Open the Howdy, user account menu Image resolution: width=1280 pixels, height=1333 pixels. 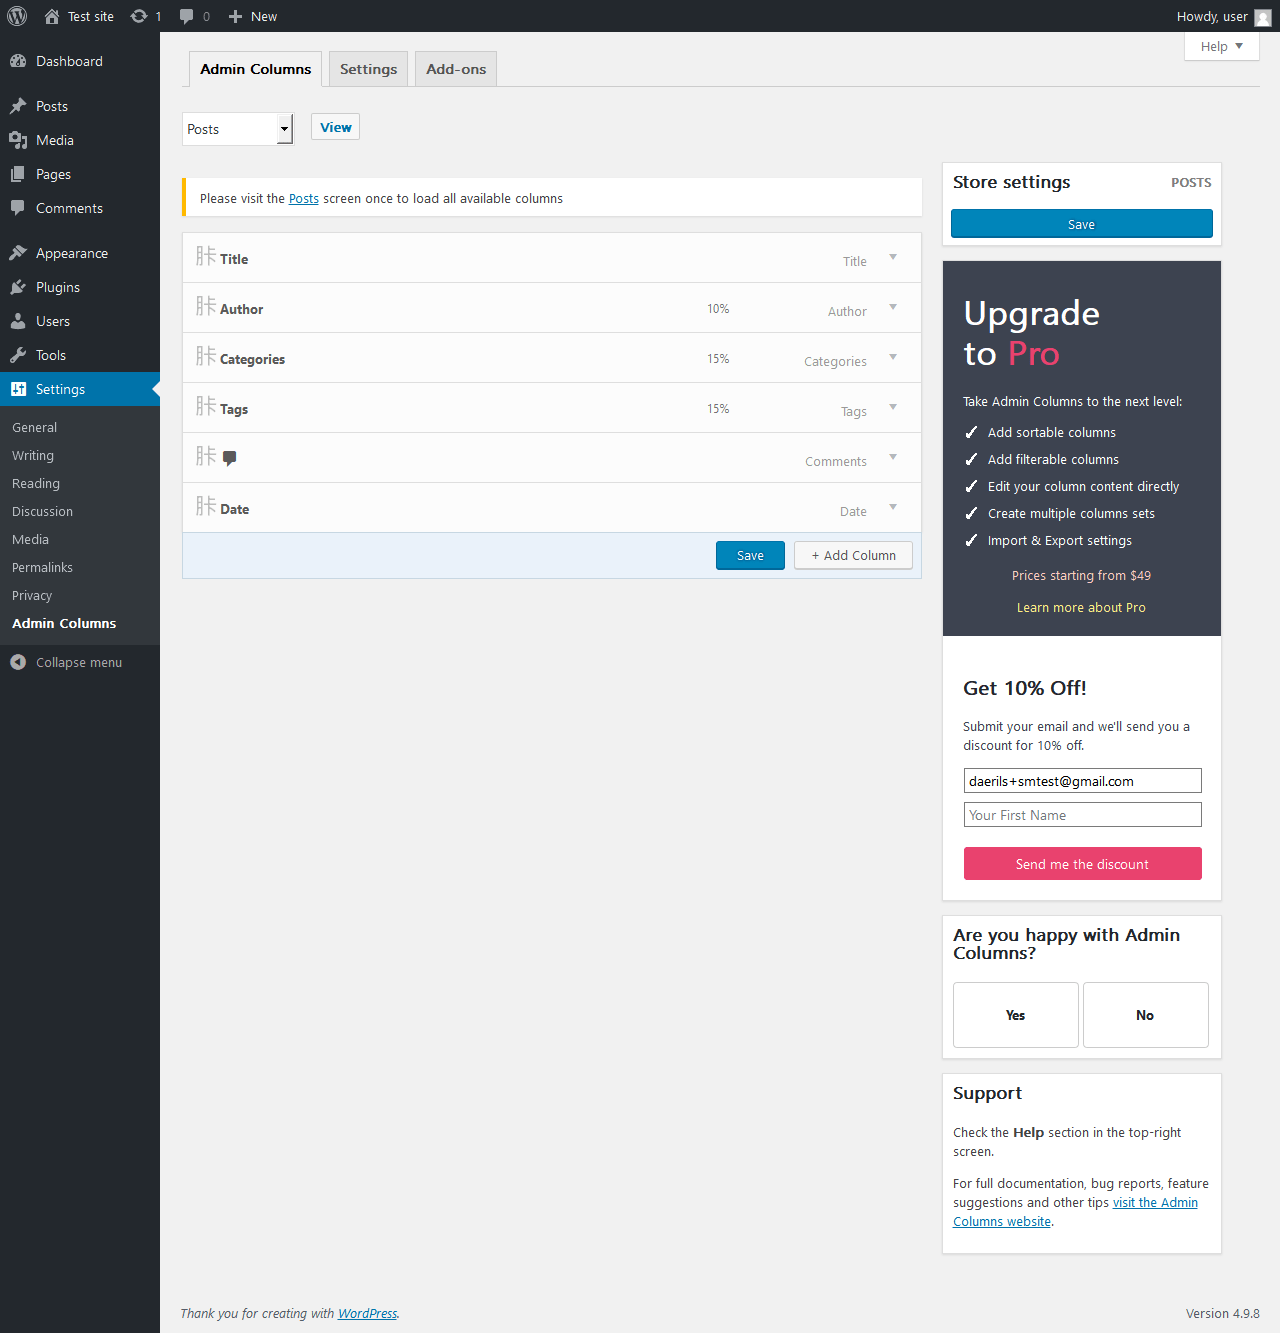[1223, 16]
